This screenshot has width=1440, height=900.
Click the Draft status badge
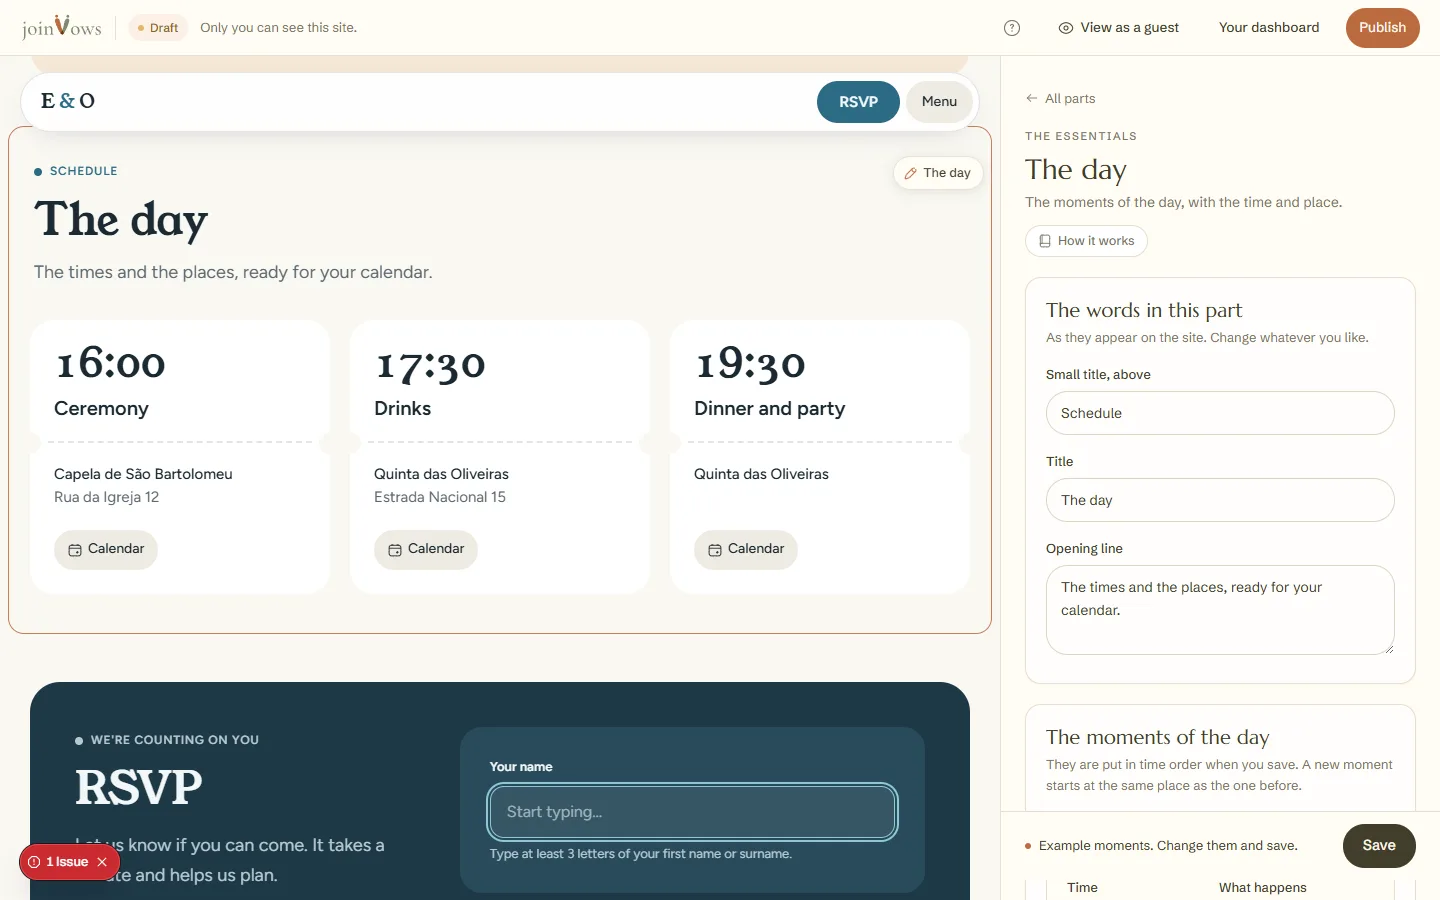(158, 28)
